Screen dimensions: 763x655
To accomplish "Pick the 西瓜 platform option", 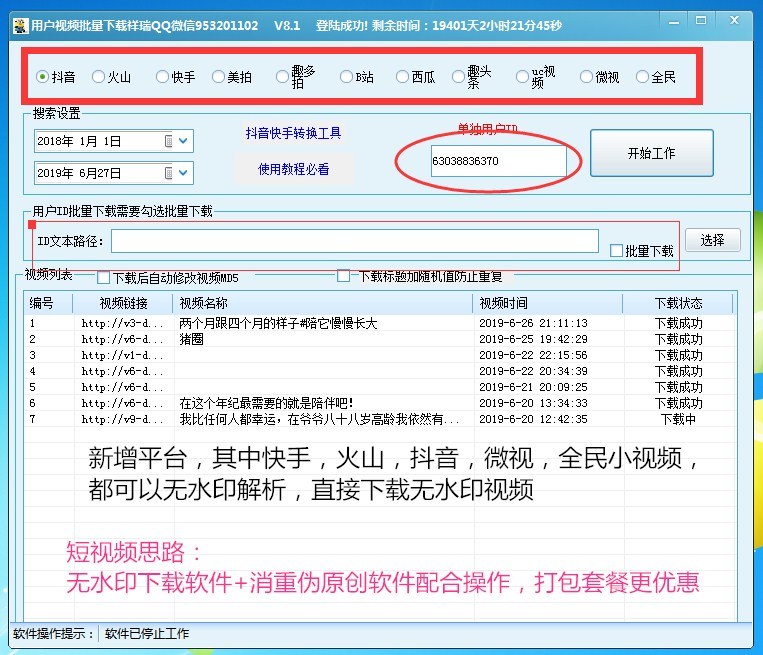I will 402,77.
